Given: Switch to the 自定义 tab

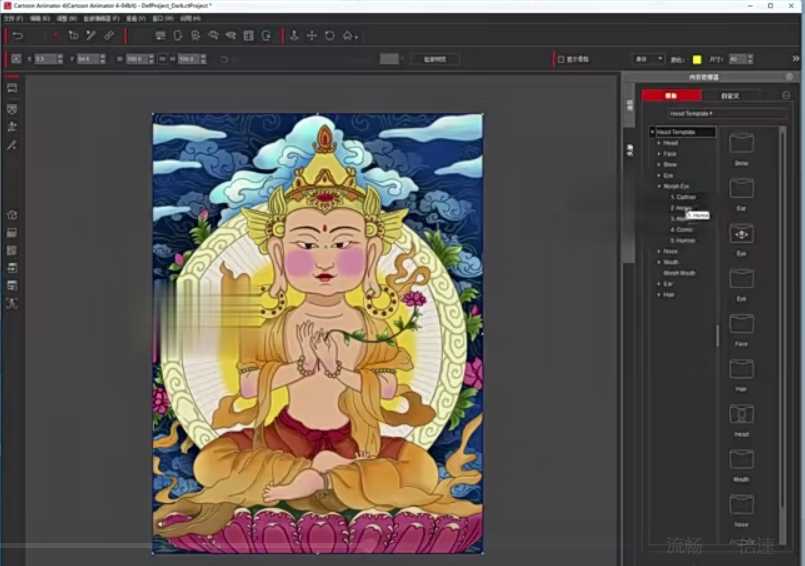Looking at the screenshot, I should click(x=730, y=96).
